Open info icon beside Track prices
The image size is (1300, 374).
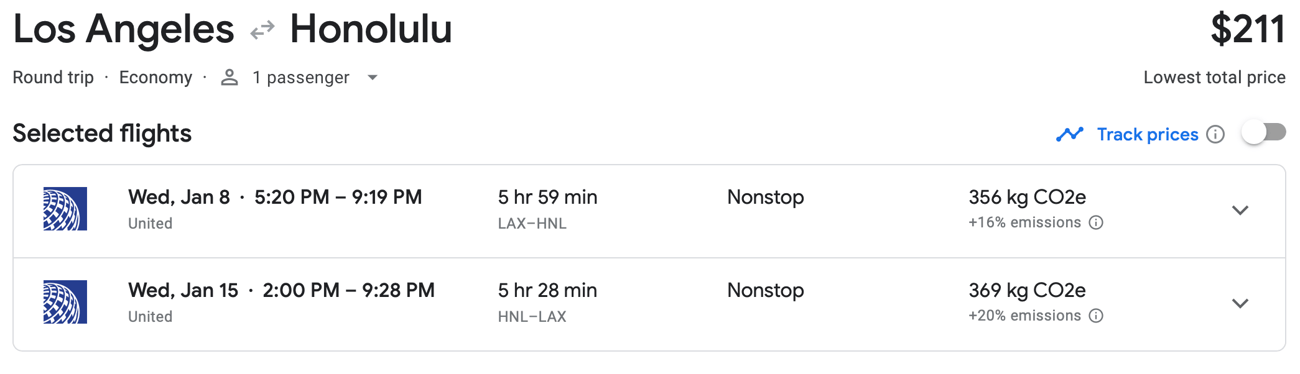(1215, 134)
